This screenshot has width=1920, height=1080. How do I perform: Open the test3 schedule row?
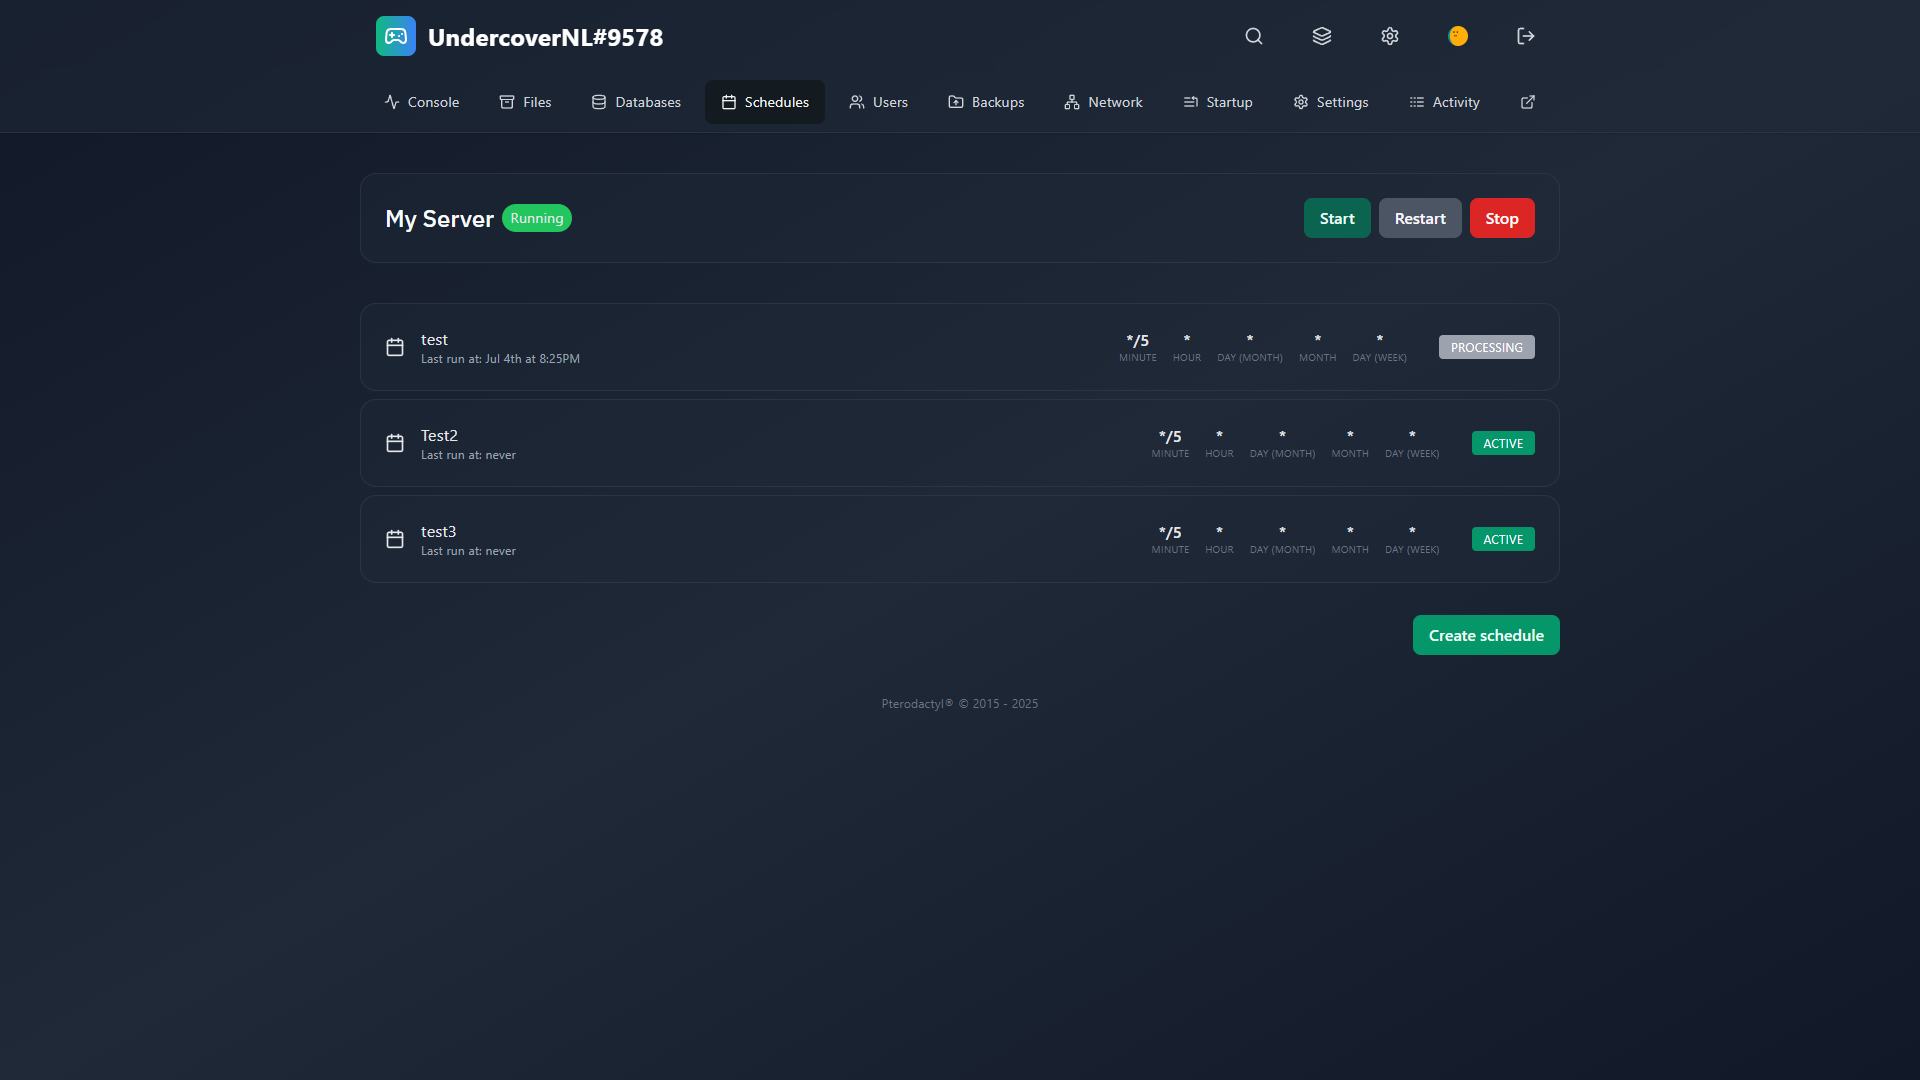760,539
